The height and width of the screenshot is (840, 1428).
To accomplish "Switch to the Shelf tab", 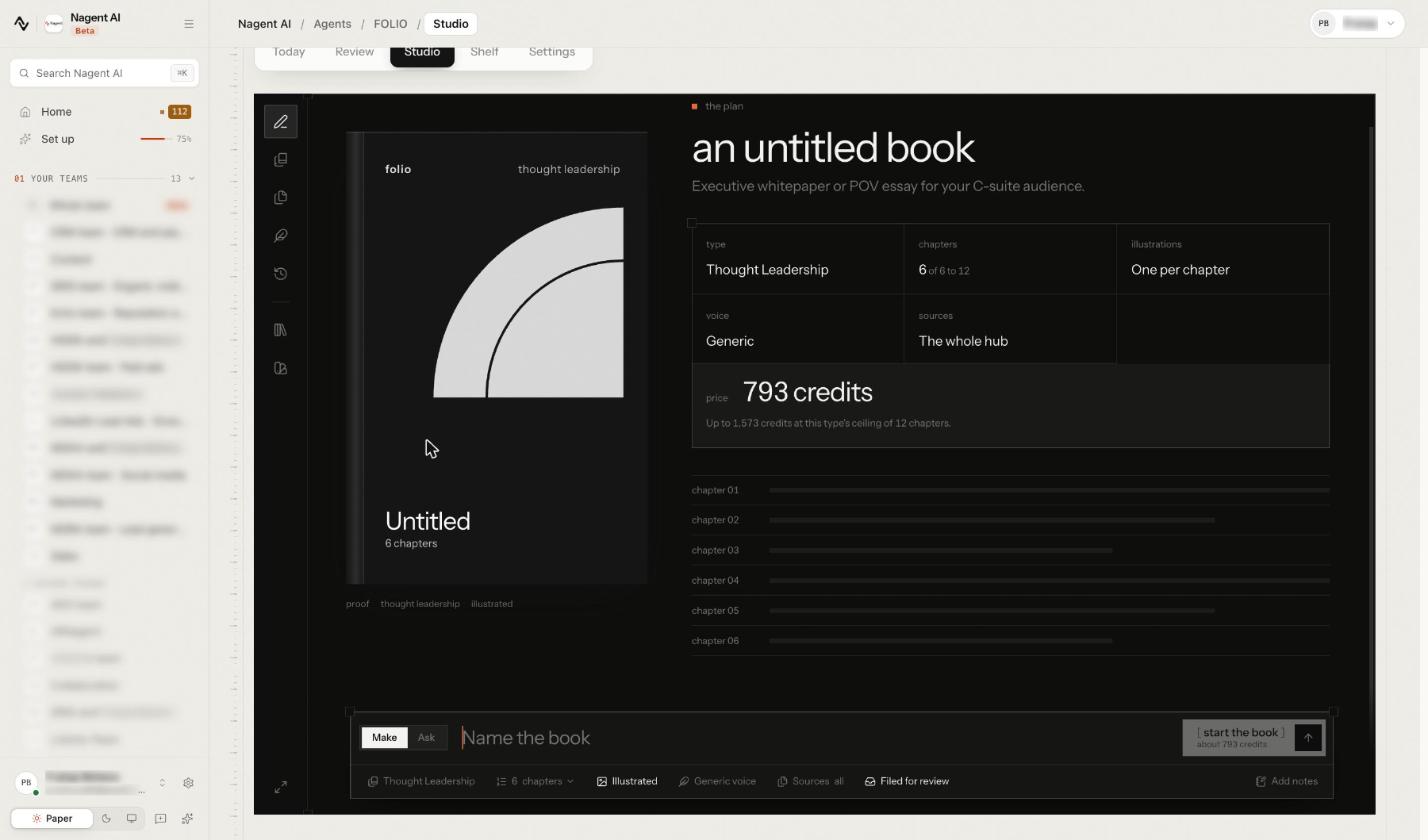I will coord(484,52).
